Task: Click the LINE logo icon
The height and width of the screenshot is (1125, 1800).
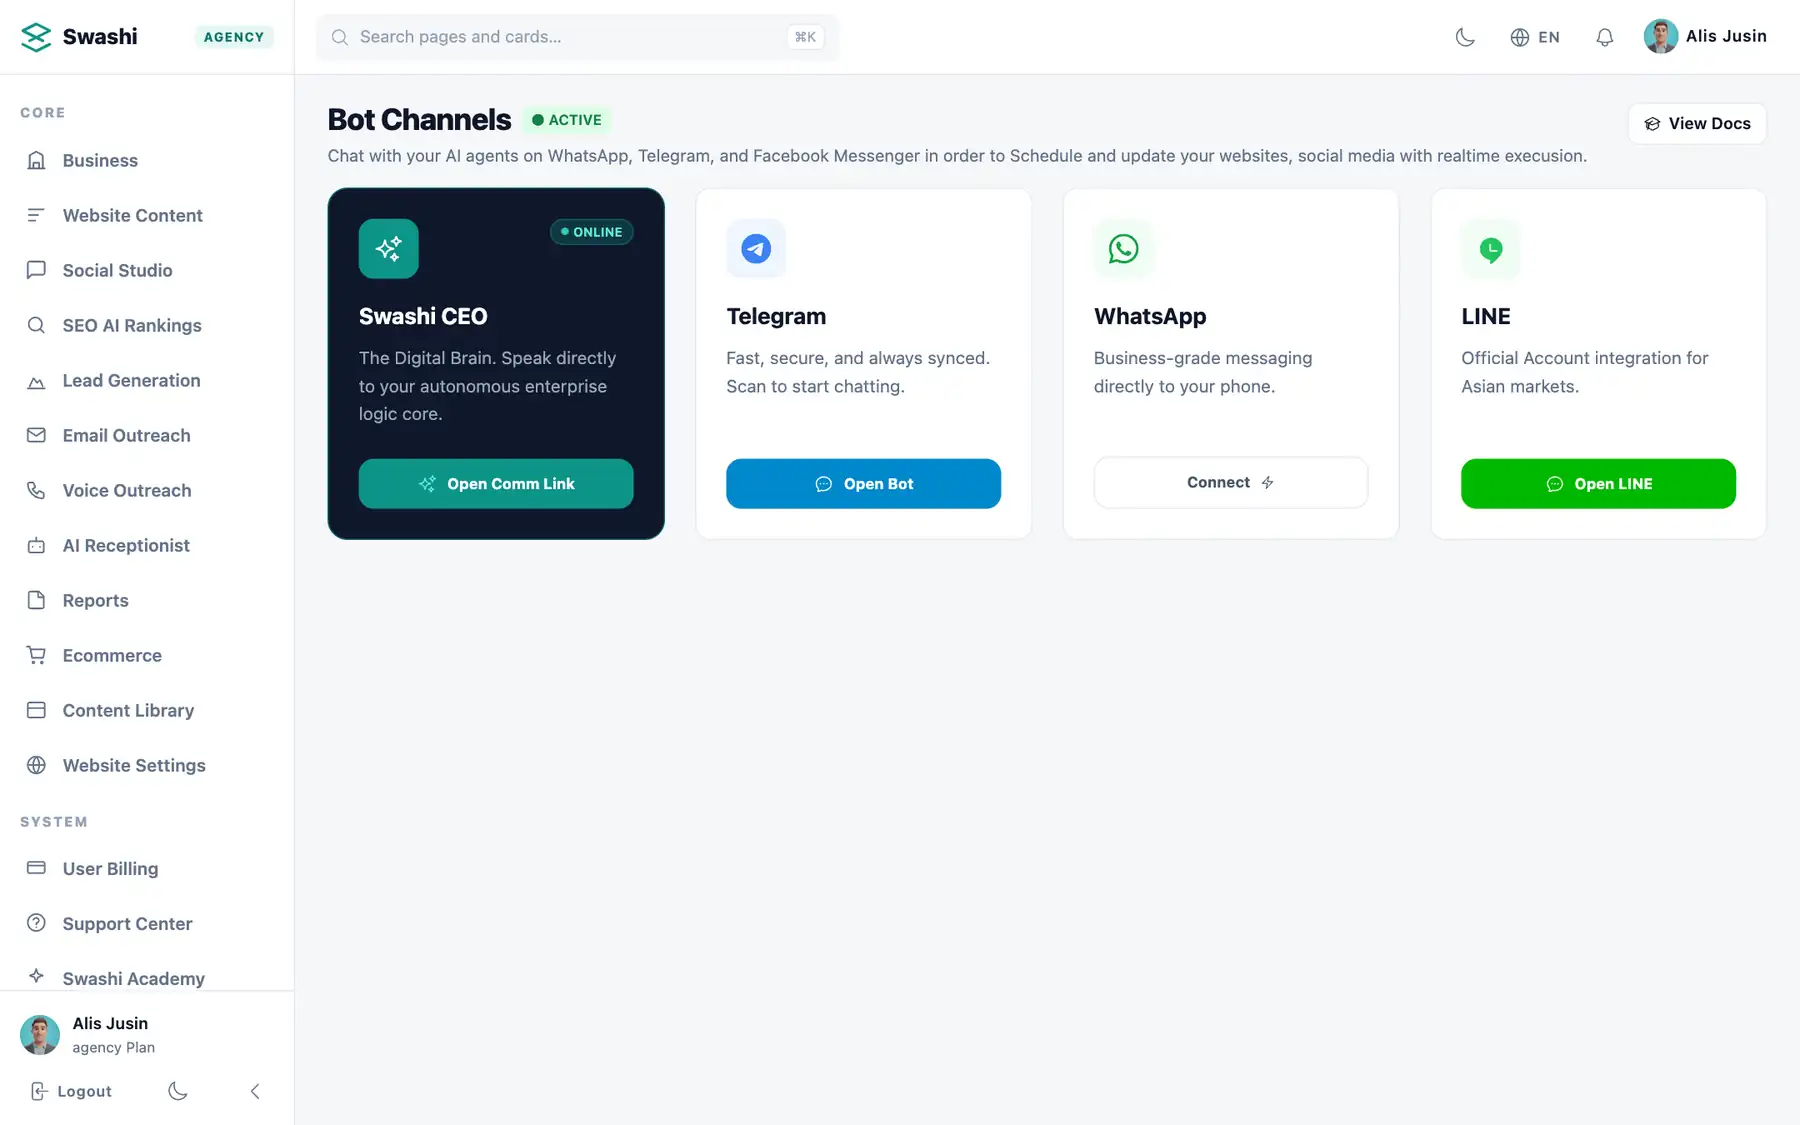Action: (1491, 249)
